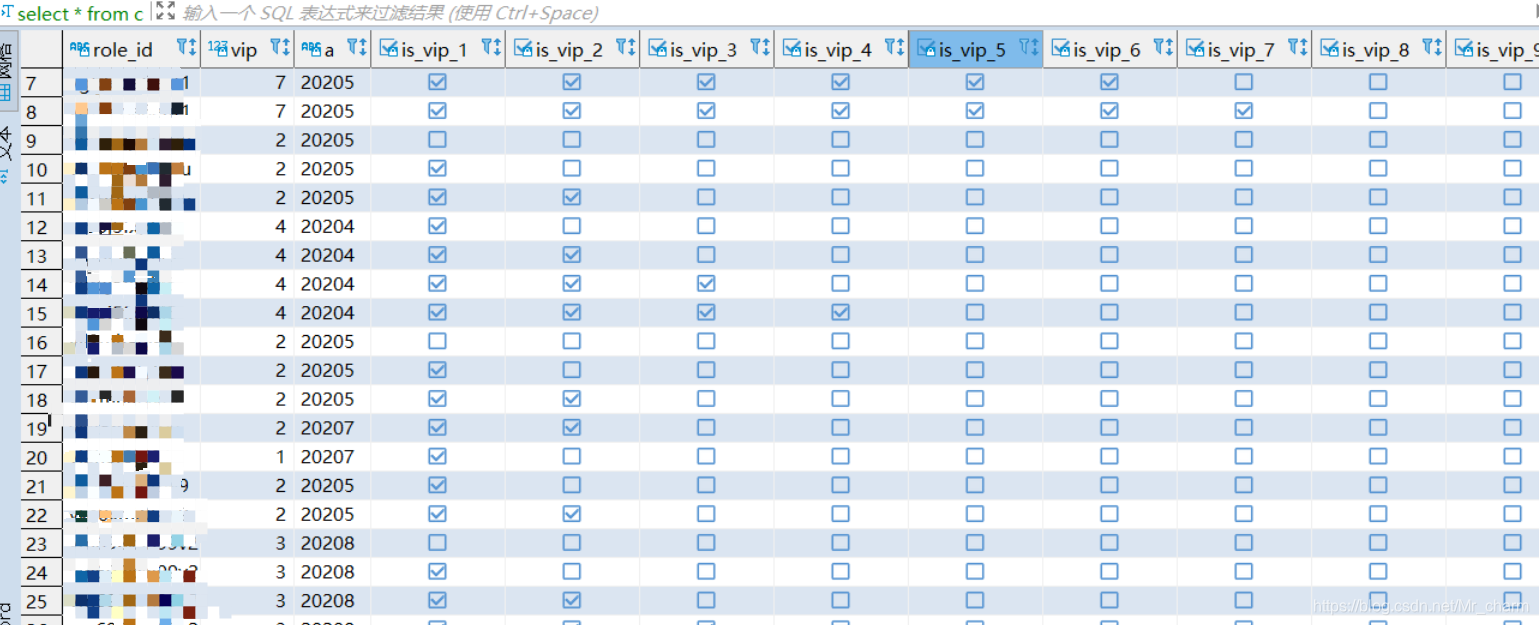The width and height of the screenshot is (1539, 625).
Task: Toggle is_vip_2 checkbox in row 11
Action: pyautogui.click(x=572, y=197)
